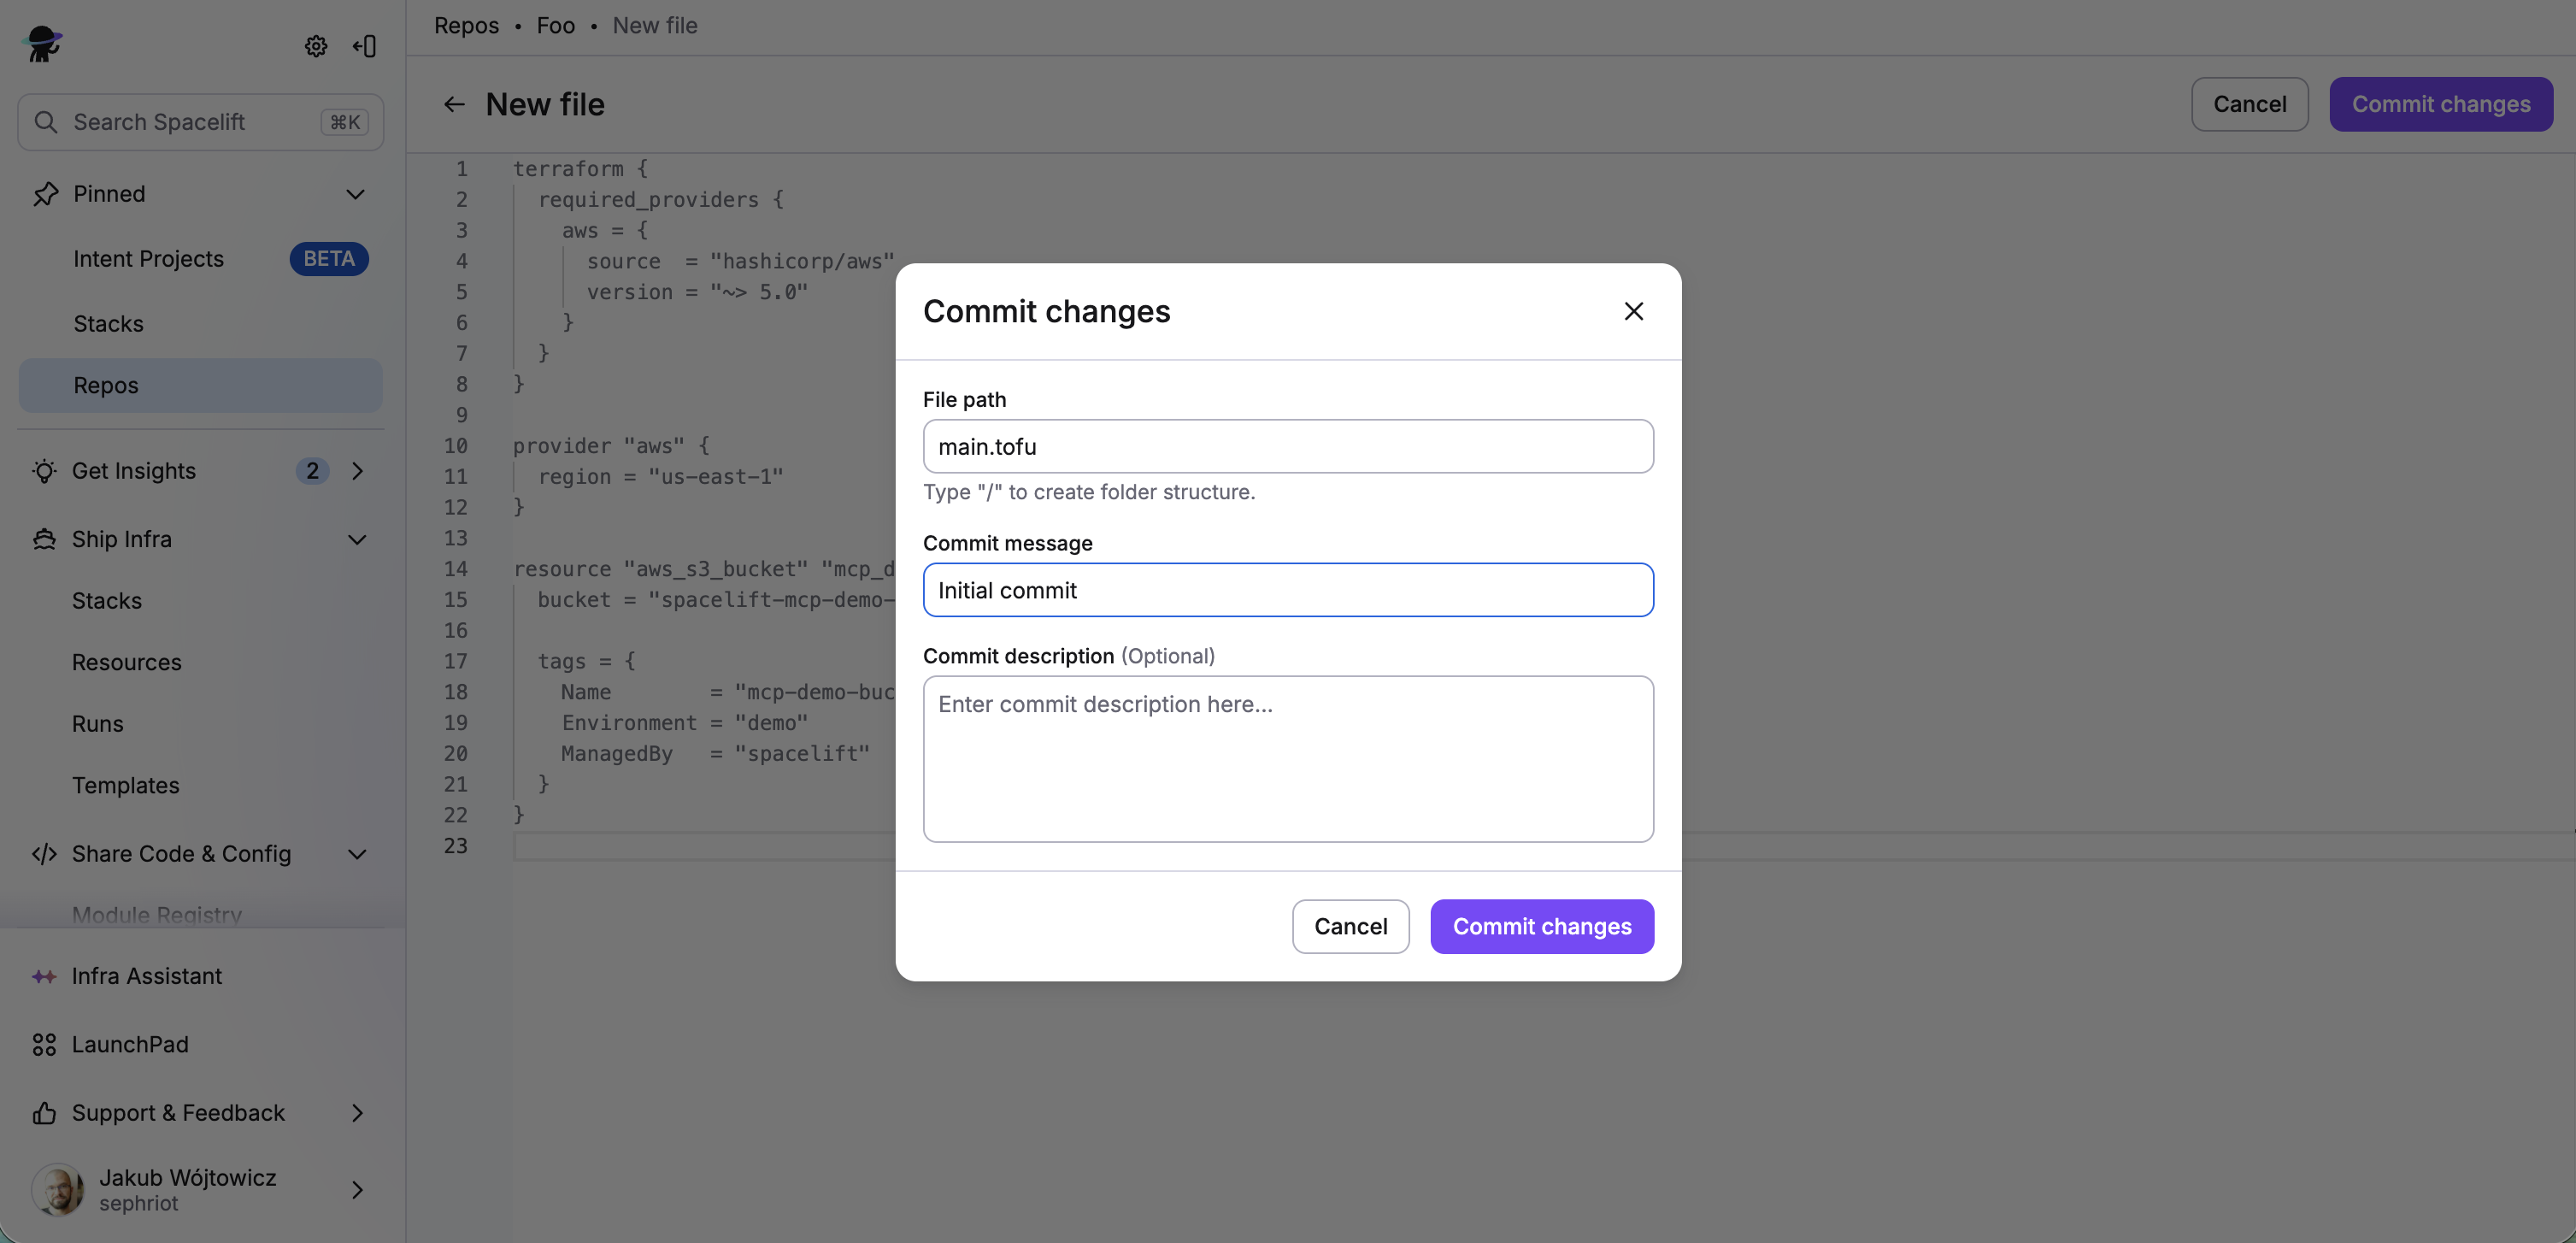This screenshot has height=1243, width=2576.
Task: Open the Infra Assistant sparkle icon
Action: coord(44,976)
